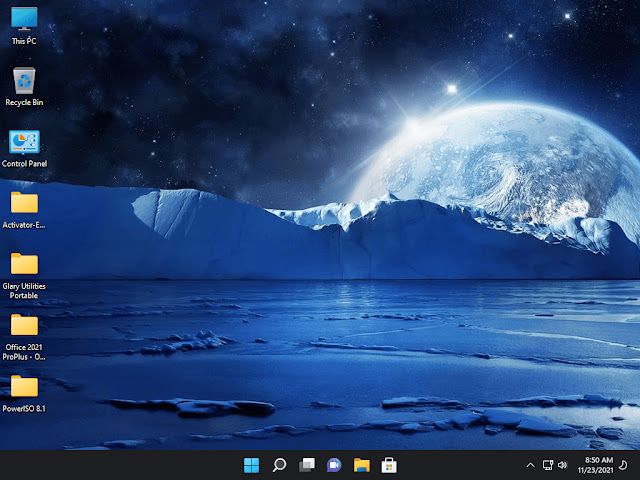Select the Glary Utilities Portable folder

[x=24, y=276]
